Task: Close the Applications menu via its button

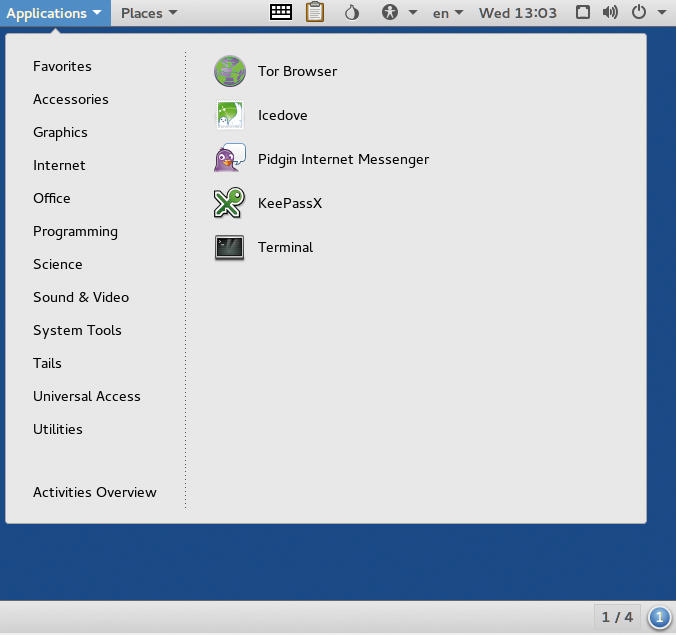Action: point(55,13)
